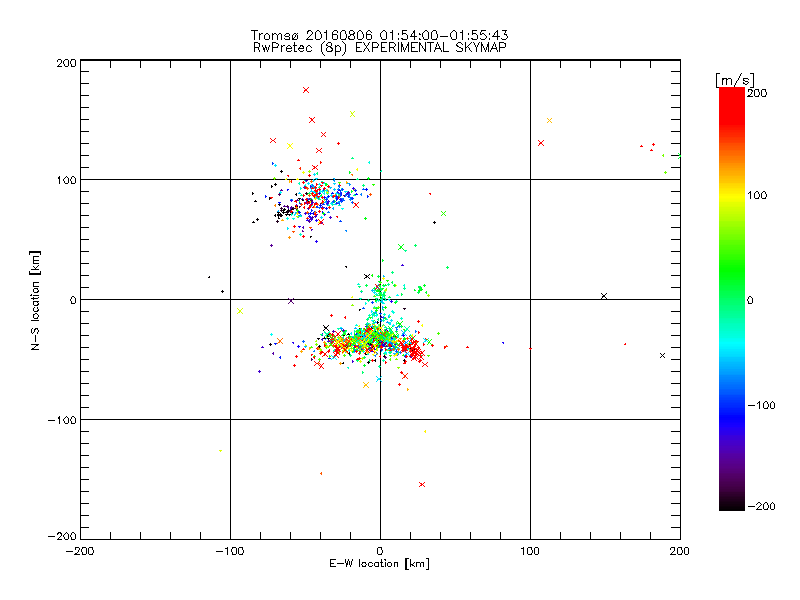
Task: Select the '100' tick on N-S axis
Action: coord(66,180)
